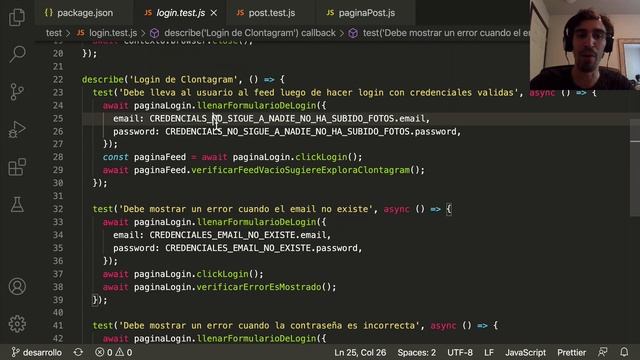Click Prettier in the status bar
This screenshot has width=640, height=360.
(571, 352)
